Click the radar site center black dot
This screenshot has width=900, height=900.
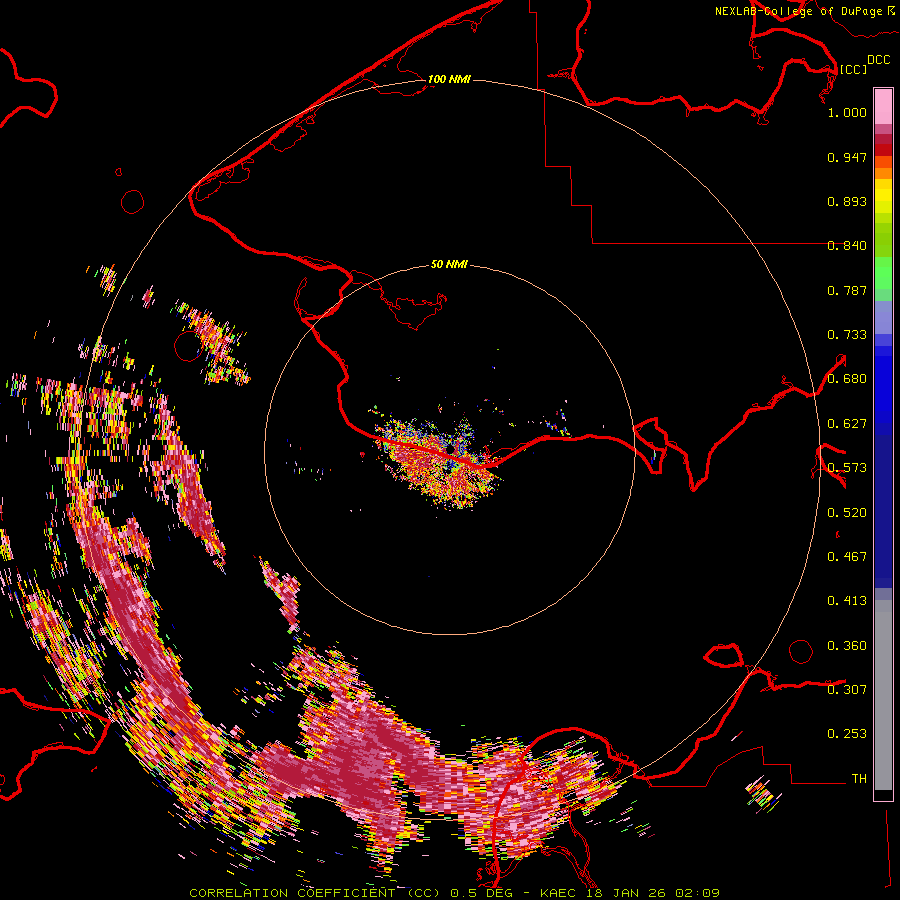(451, 449)
